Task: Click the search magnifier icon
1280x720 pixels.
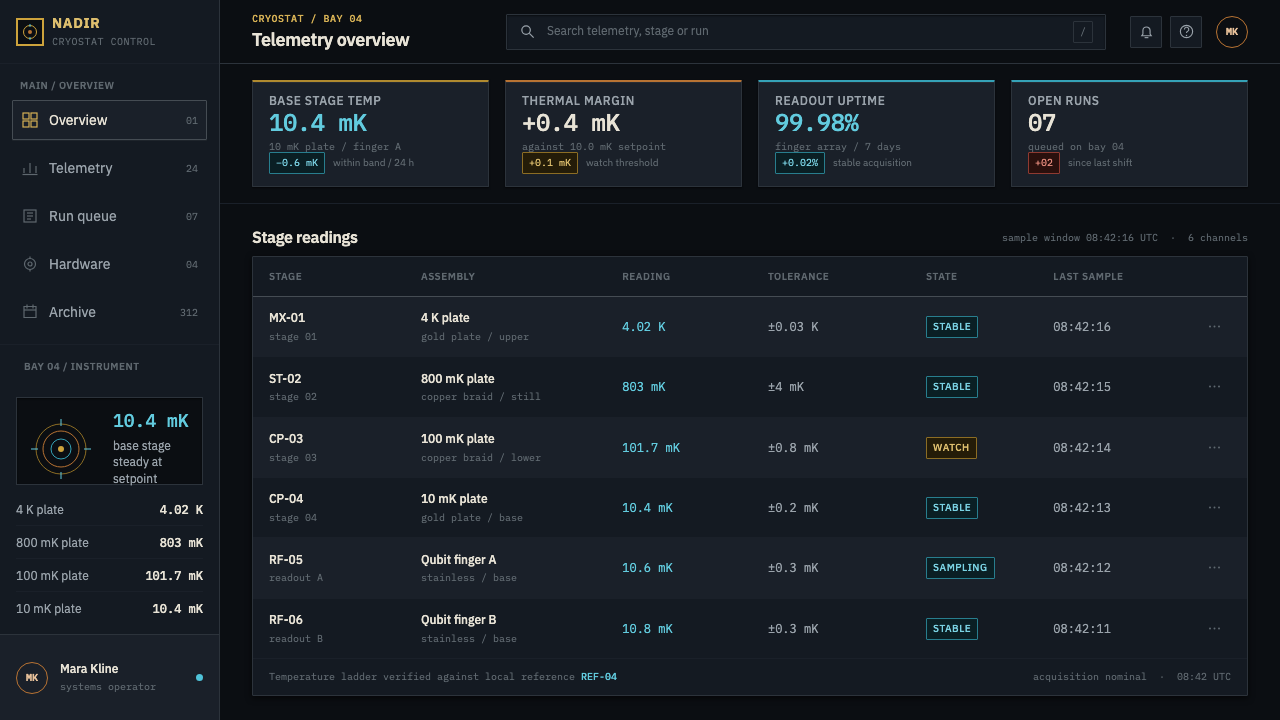Action: coord(527,31)
